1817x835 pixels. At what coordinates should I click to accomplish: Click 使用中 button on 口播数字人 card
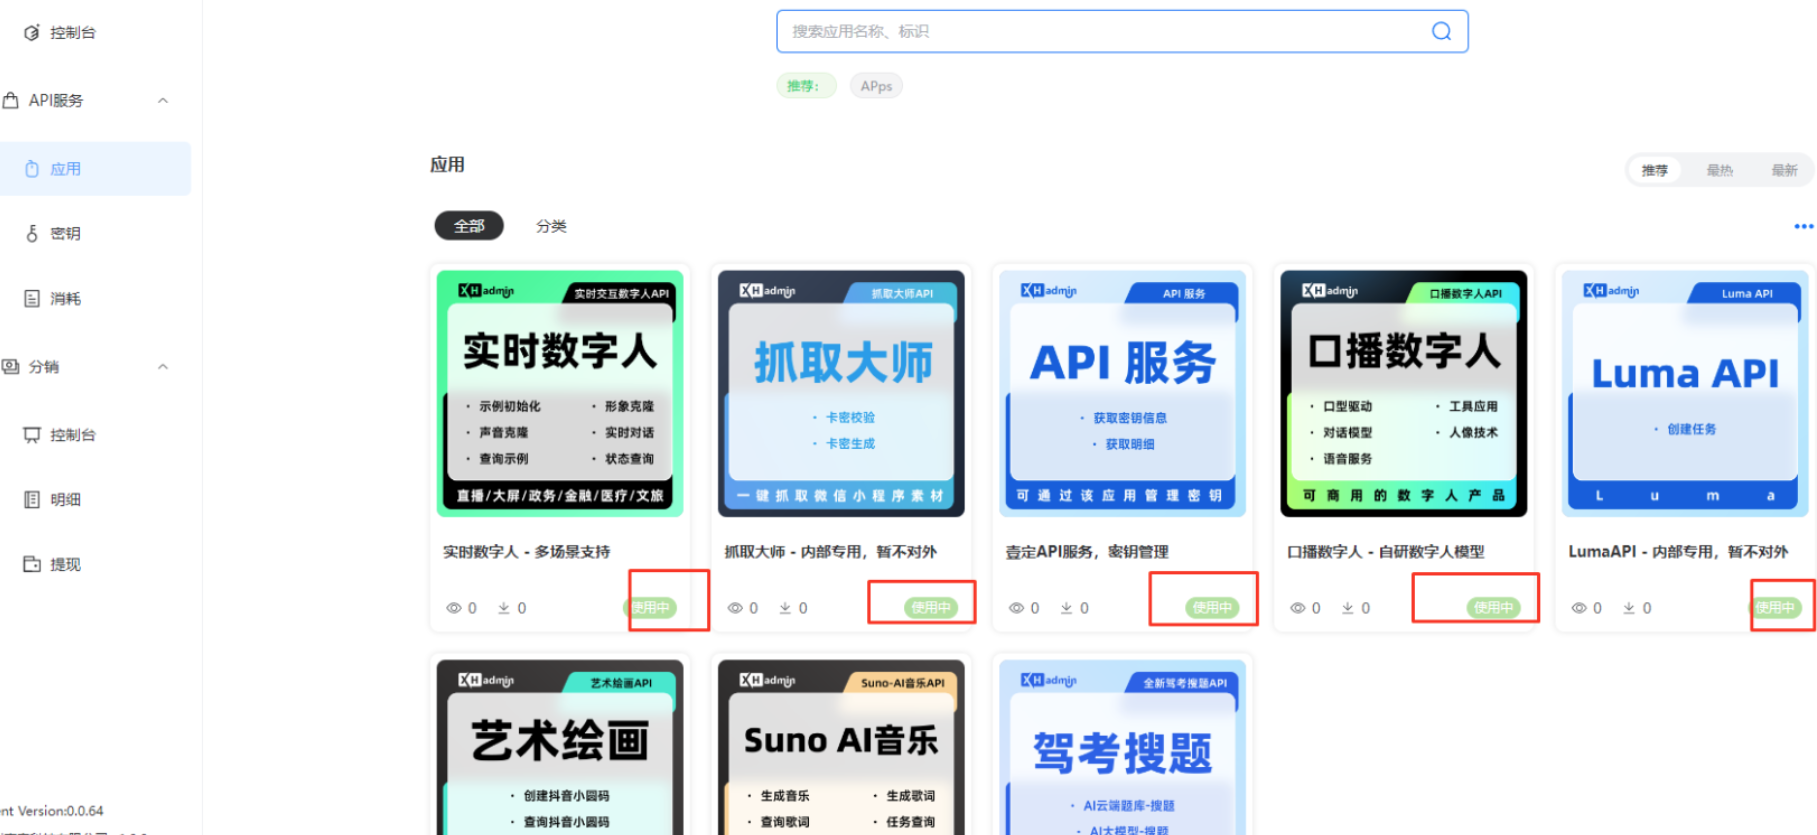pos(1493,607)
